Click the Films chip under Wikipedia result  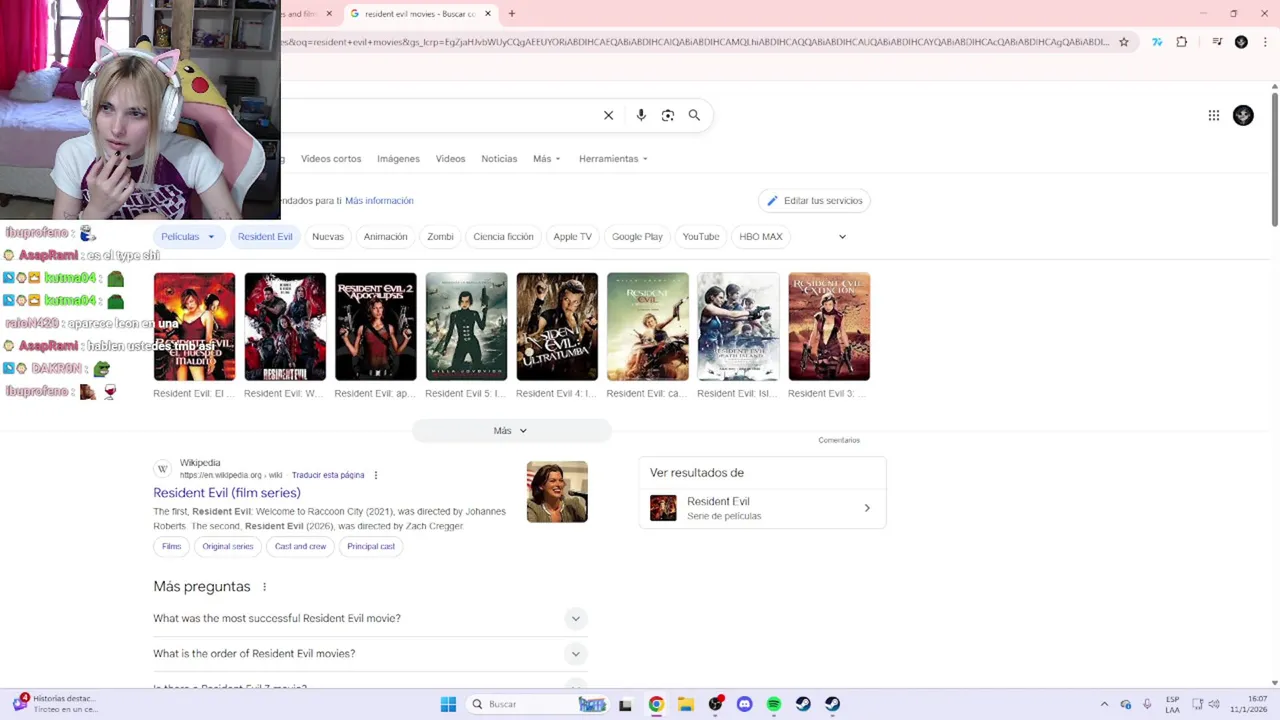coord(172,547)
